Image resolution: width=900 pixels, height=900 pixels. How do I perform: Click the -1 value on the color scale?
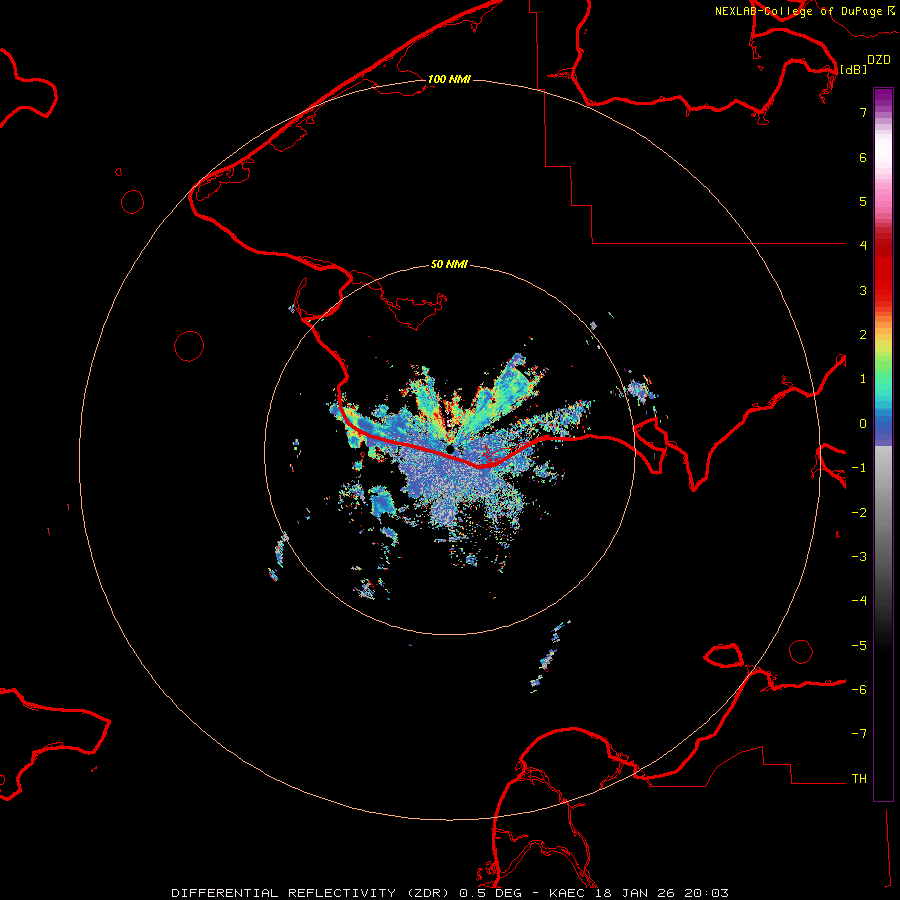[859, 468]
